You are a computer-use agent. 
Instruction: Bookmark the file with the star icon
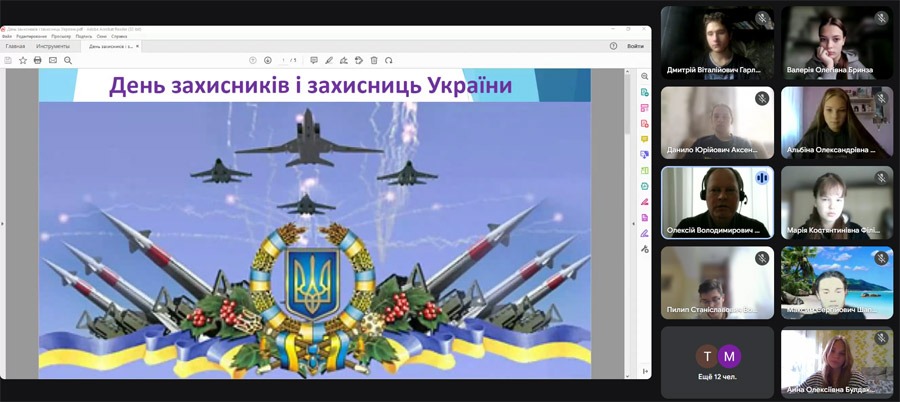click(x=23, y=60)
